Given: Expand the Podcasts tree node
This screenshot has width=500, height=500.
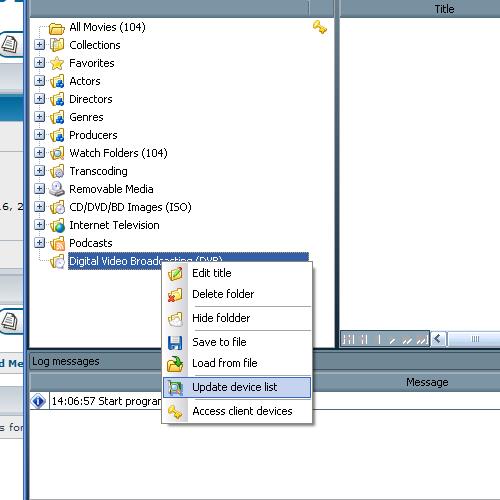Looking at the screenshot, I should pyautogui.click(x=39, y=243).
